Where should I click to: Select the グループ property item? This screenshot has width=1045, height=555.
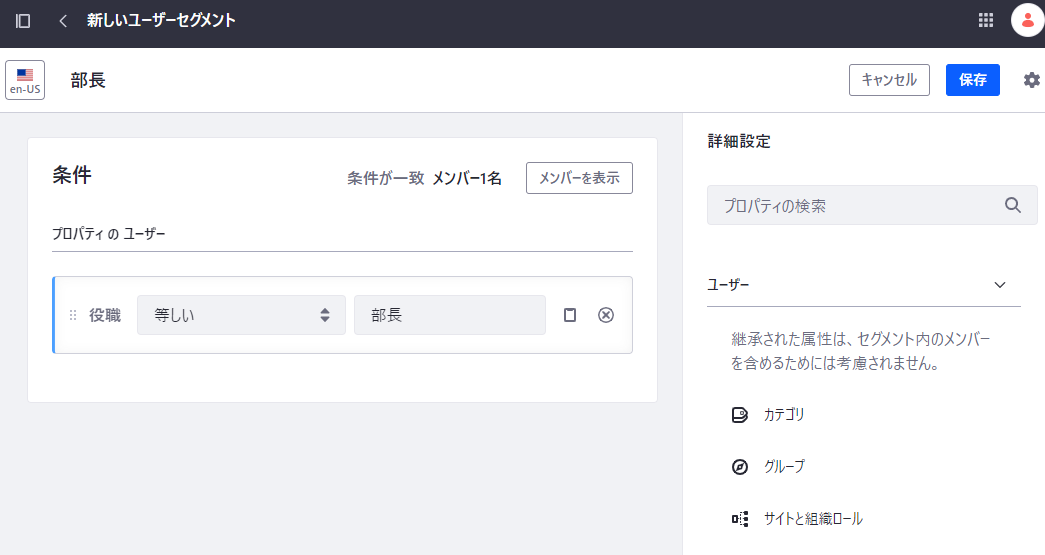tap(783, 466)
